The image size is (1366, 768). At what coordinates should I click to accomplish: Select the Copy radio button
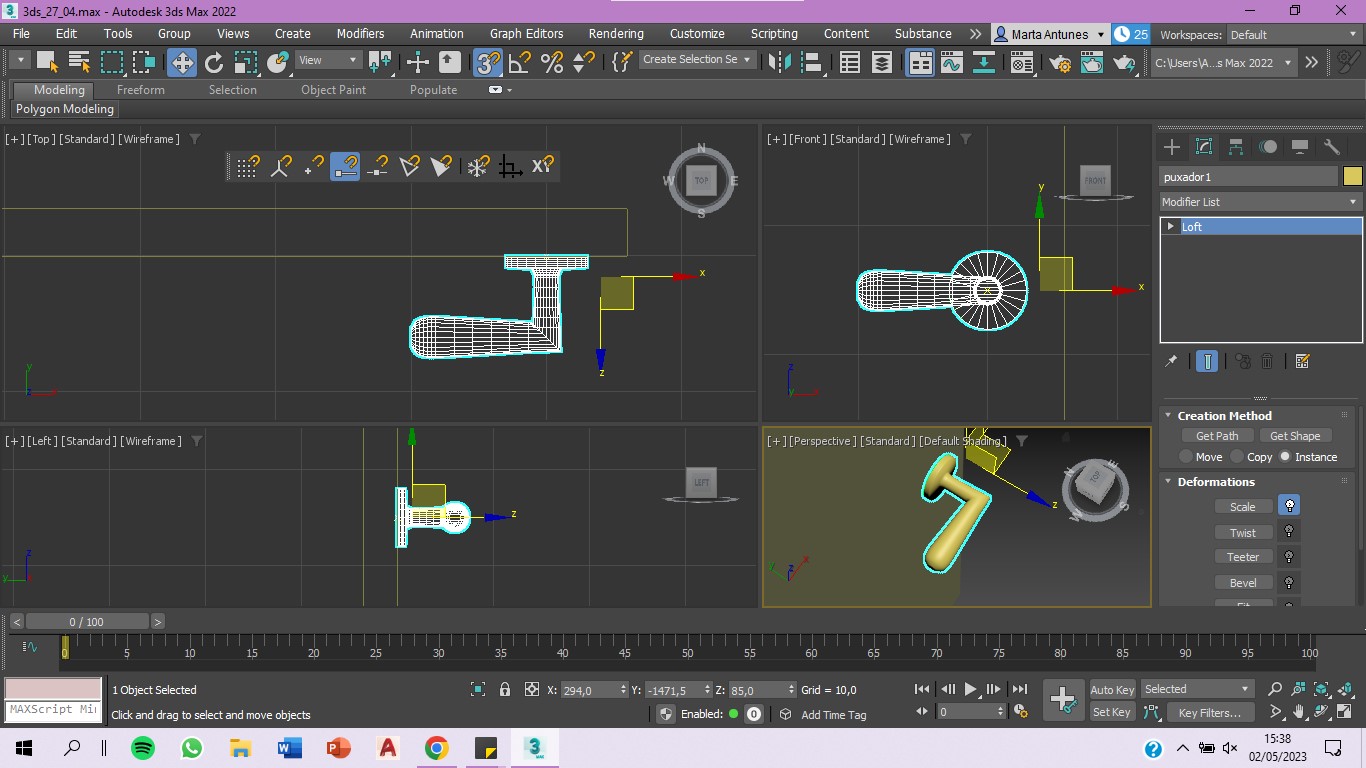(1238, 457)
